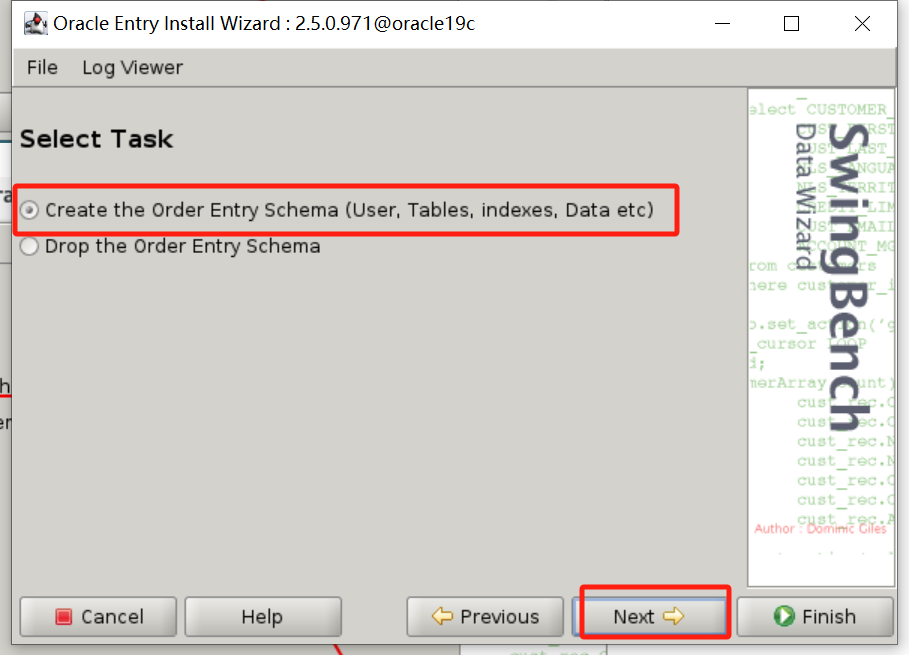The height and width of the screenshot is (655, 909).
Task: Click the window title text showing oracle19c
Action: [x=264, y=23]
